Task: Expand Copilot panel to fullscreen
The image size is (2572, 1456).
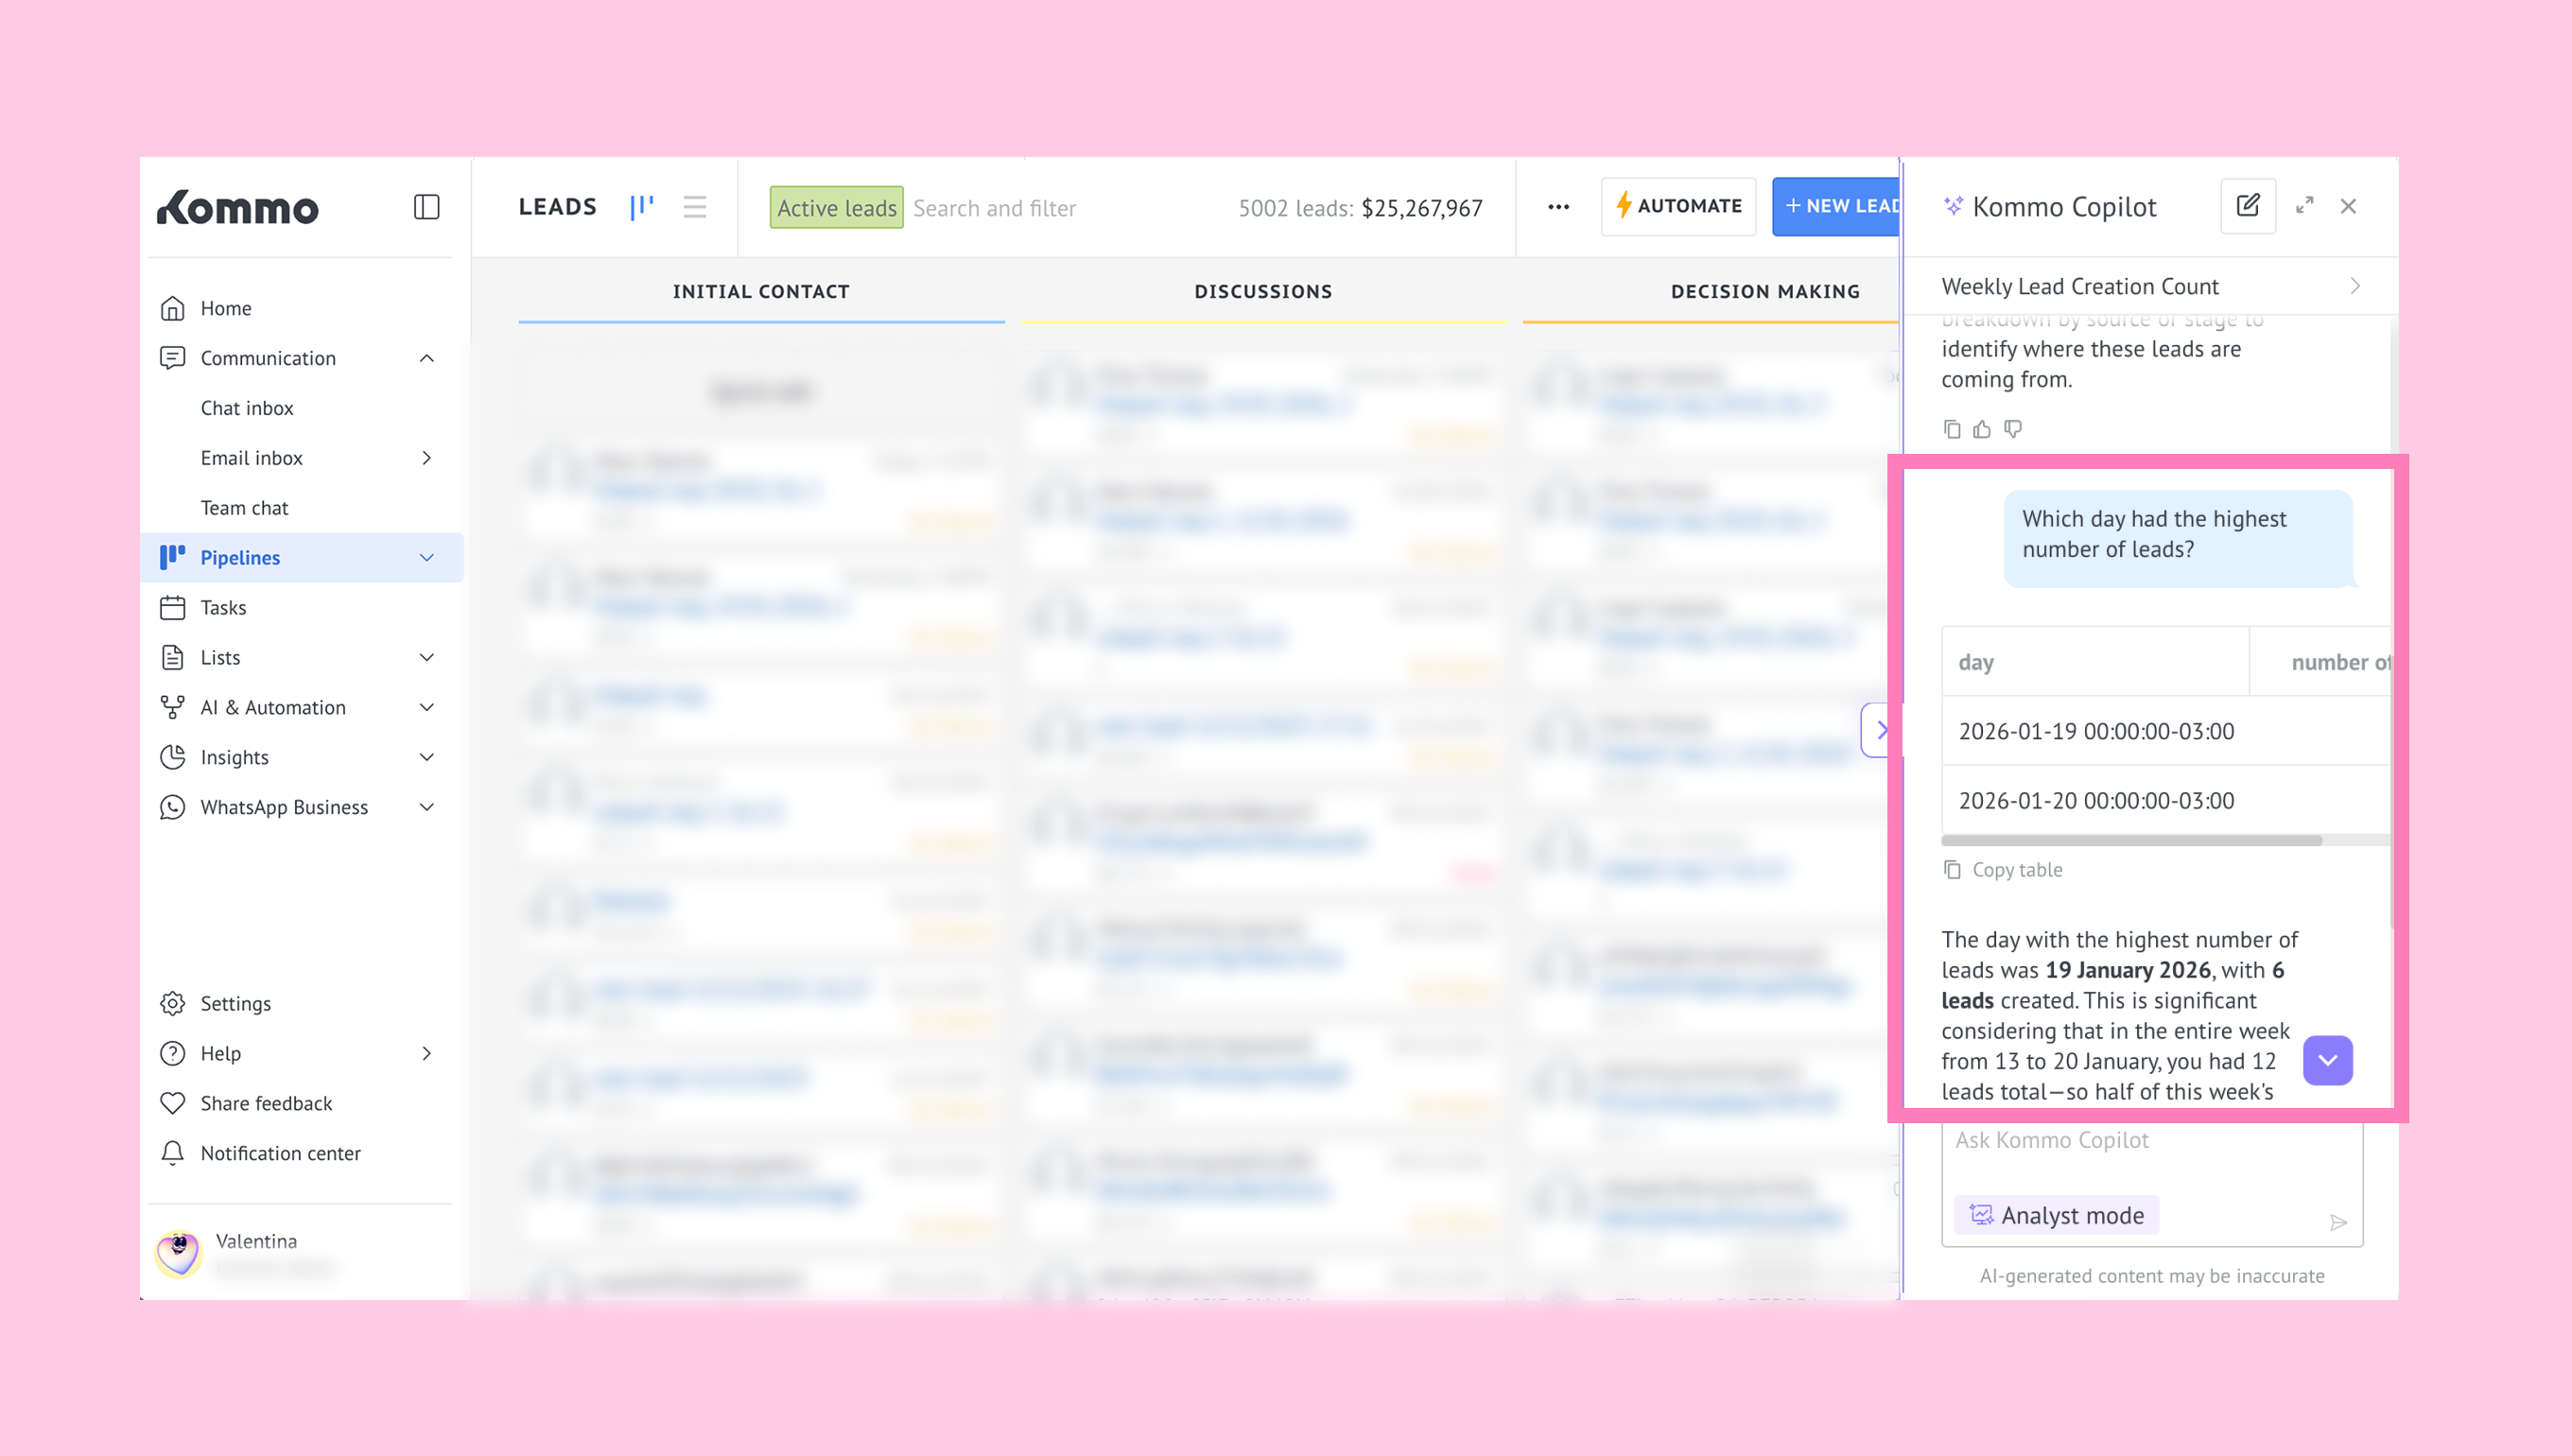Action: (x=2304, y=206)
